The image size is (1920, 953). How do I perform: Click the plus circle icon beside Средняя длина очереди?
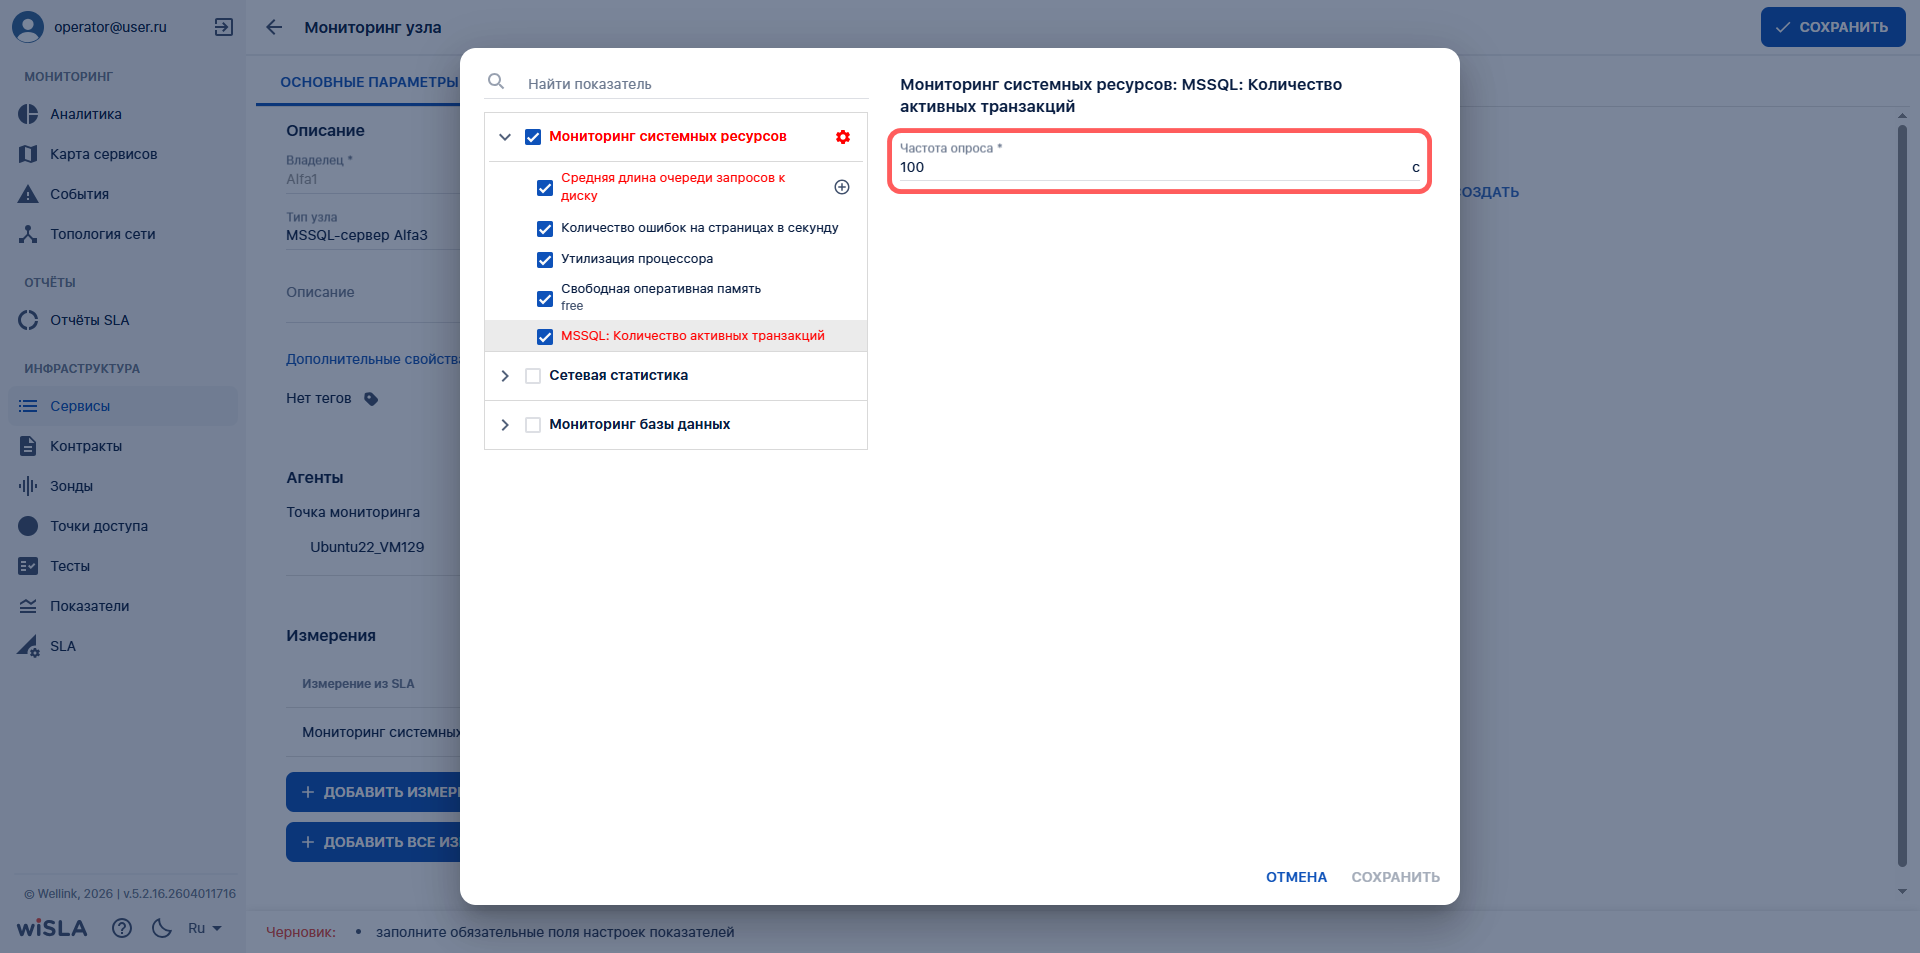tap(842, 187)
